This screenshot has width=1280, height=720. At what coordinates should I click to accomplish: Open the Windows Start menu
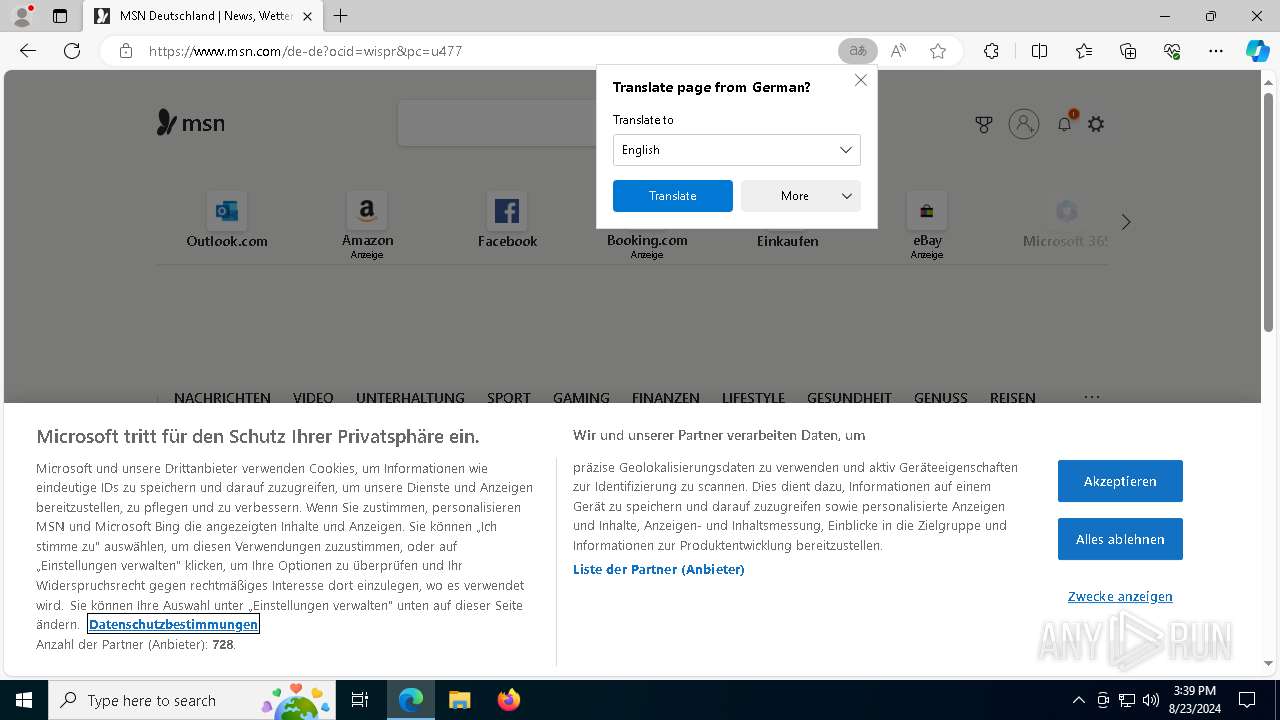[24, 700]
